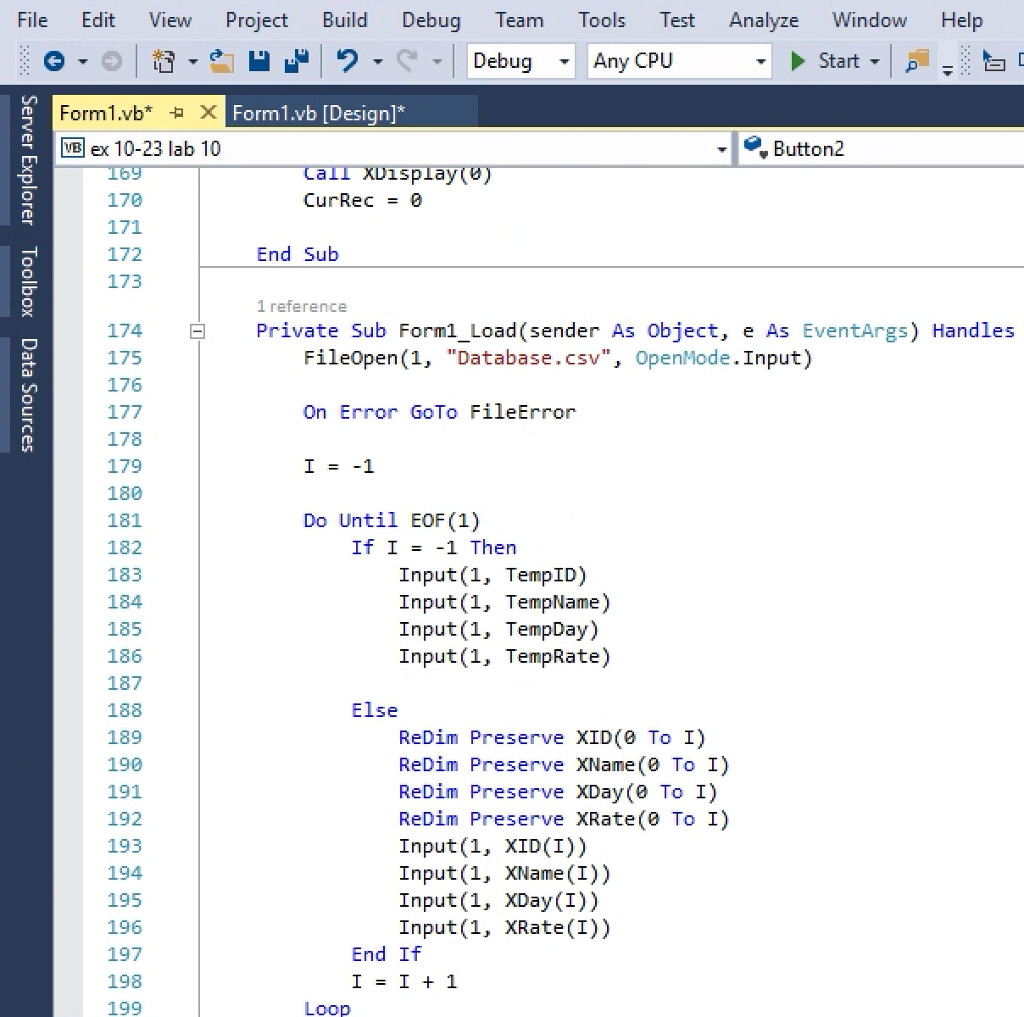Open the Server Explorer side panel
This screenshot has width=1024, height=1017.
29,160
